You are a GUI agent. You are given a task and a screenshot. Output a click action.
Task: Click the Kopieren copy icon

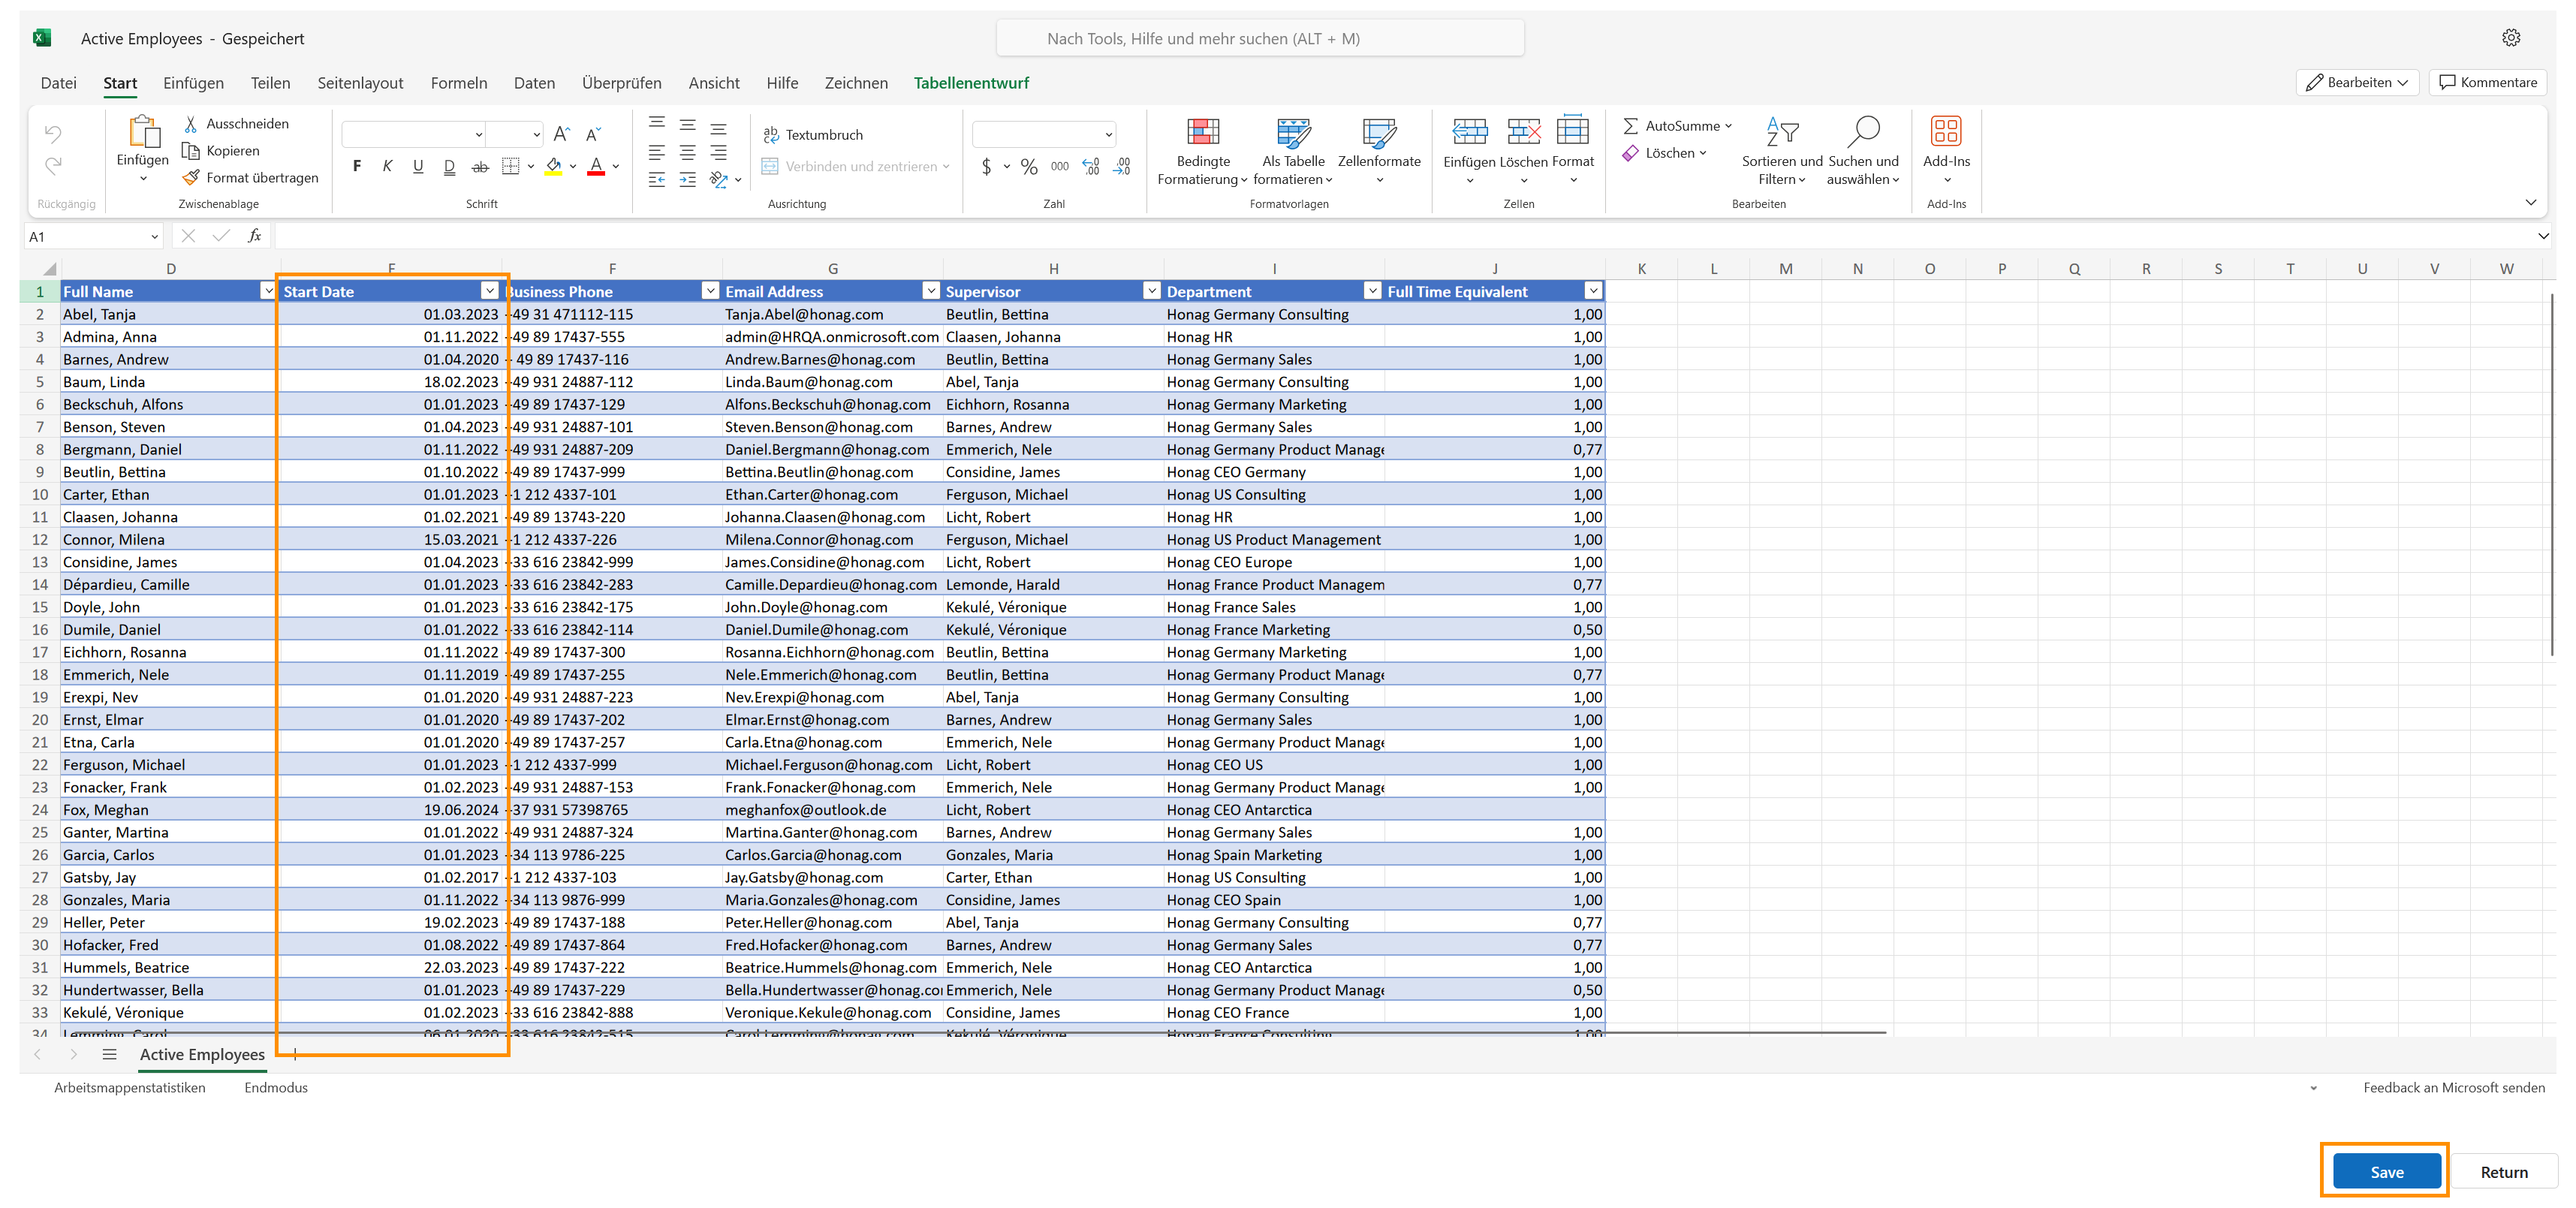(x=191, y=151)
